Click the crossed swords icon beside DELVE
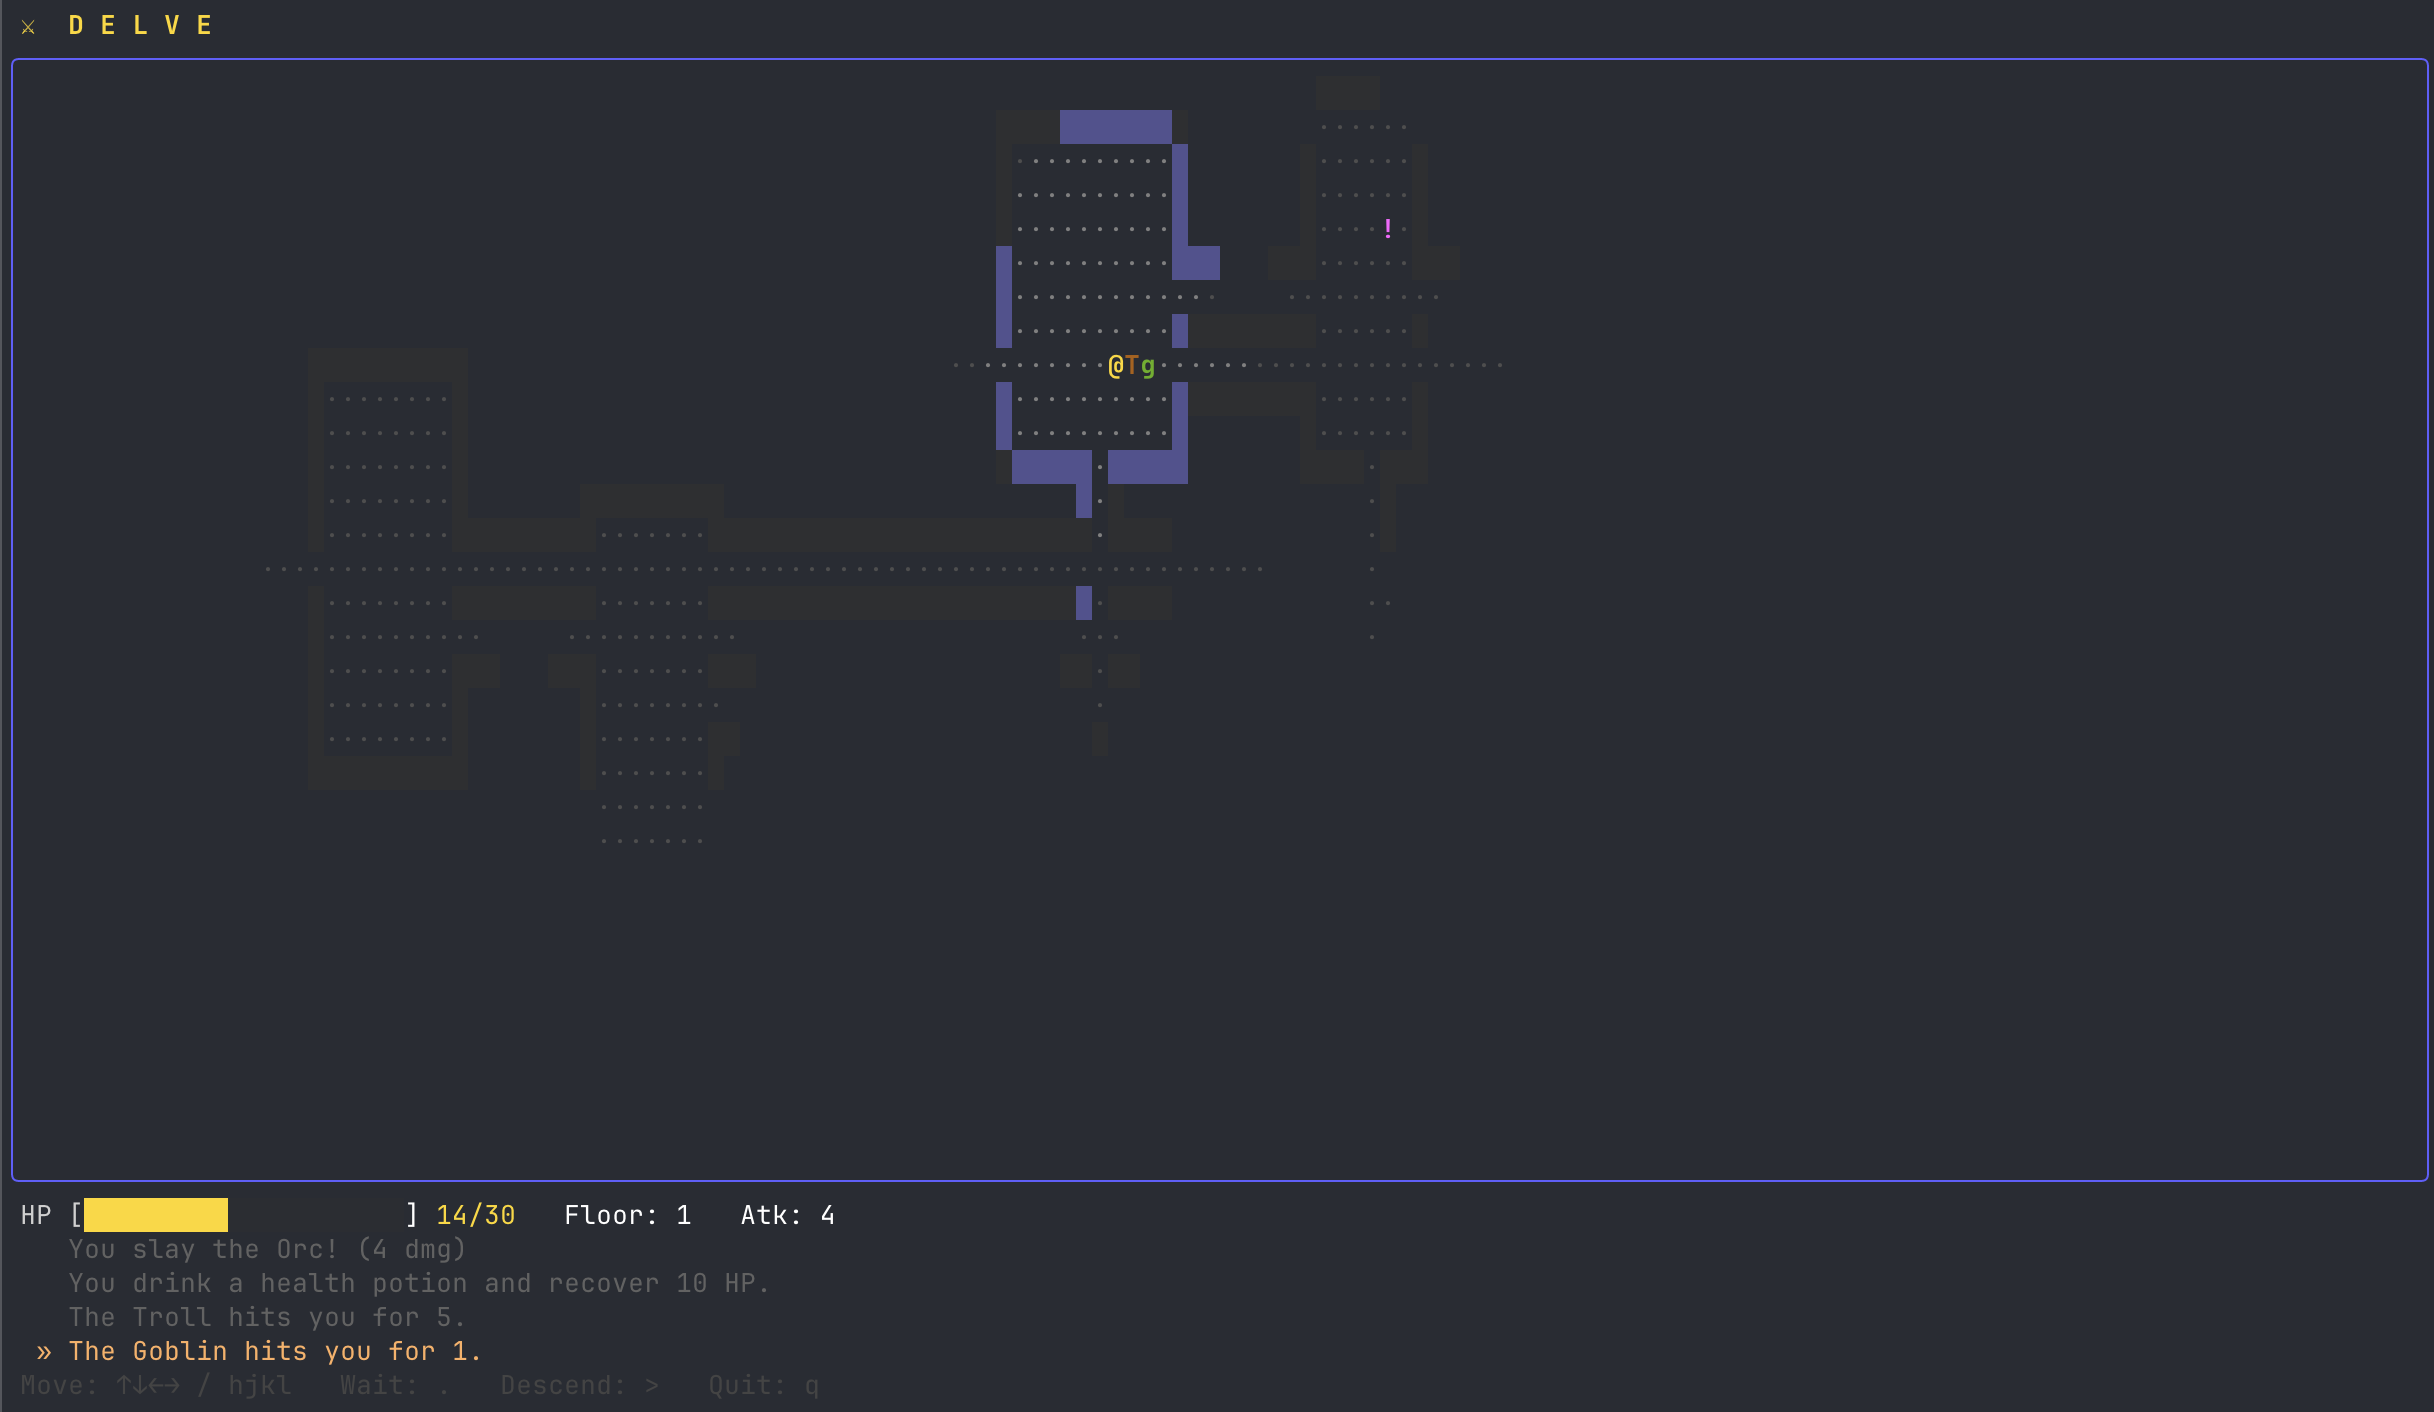This screenshot has width=2434, height=1412. (29, 27)
